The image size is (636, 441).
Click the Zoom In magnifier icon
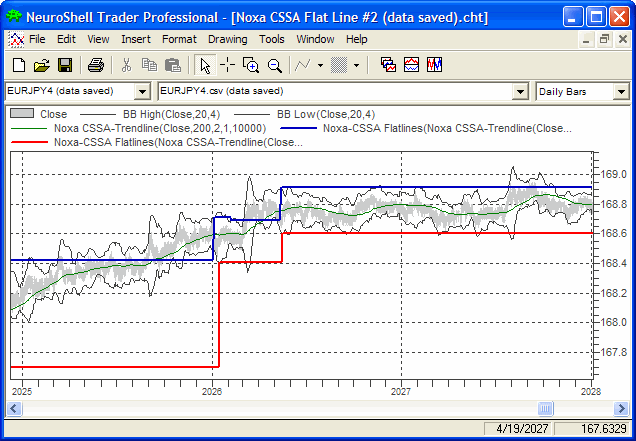tap(251, 65)
